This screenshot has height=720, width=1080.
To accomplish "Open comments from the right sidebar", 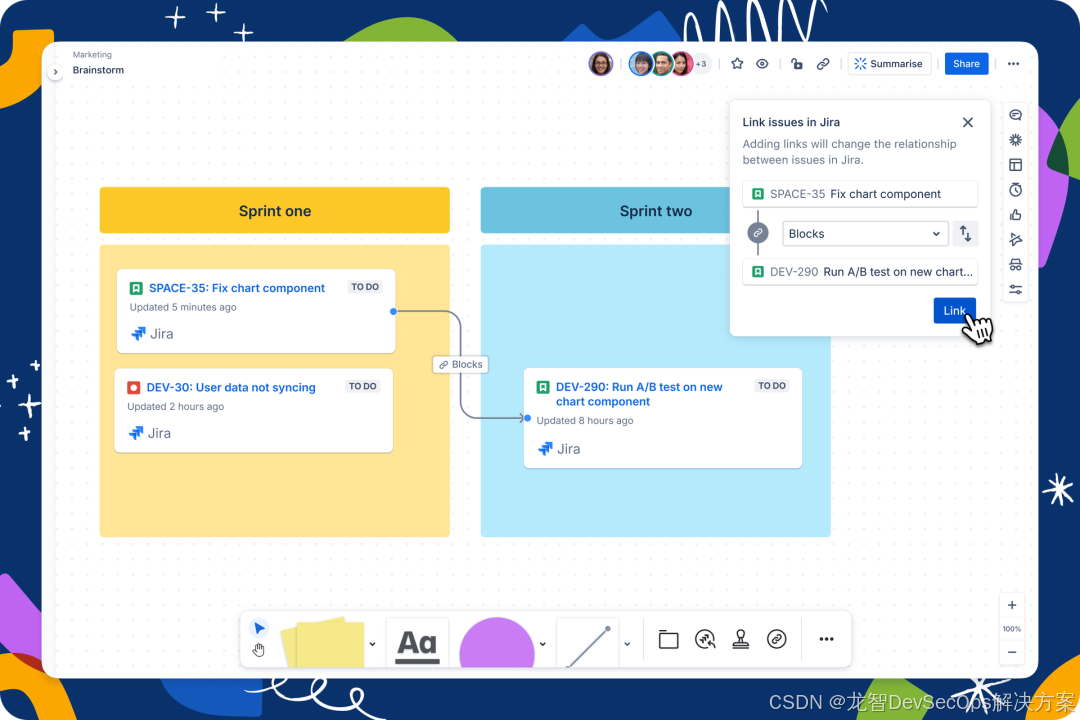I will (1015, 115).
